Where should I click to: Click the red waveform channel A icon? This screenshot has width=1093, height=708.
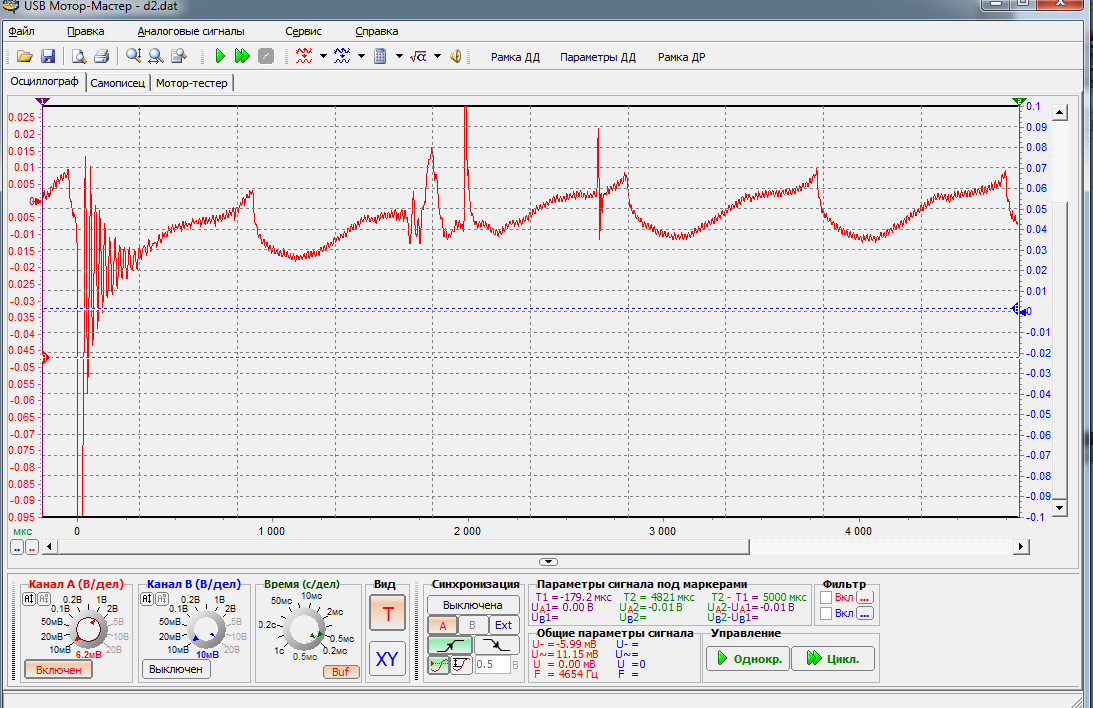(x=304, y=56)
